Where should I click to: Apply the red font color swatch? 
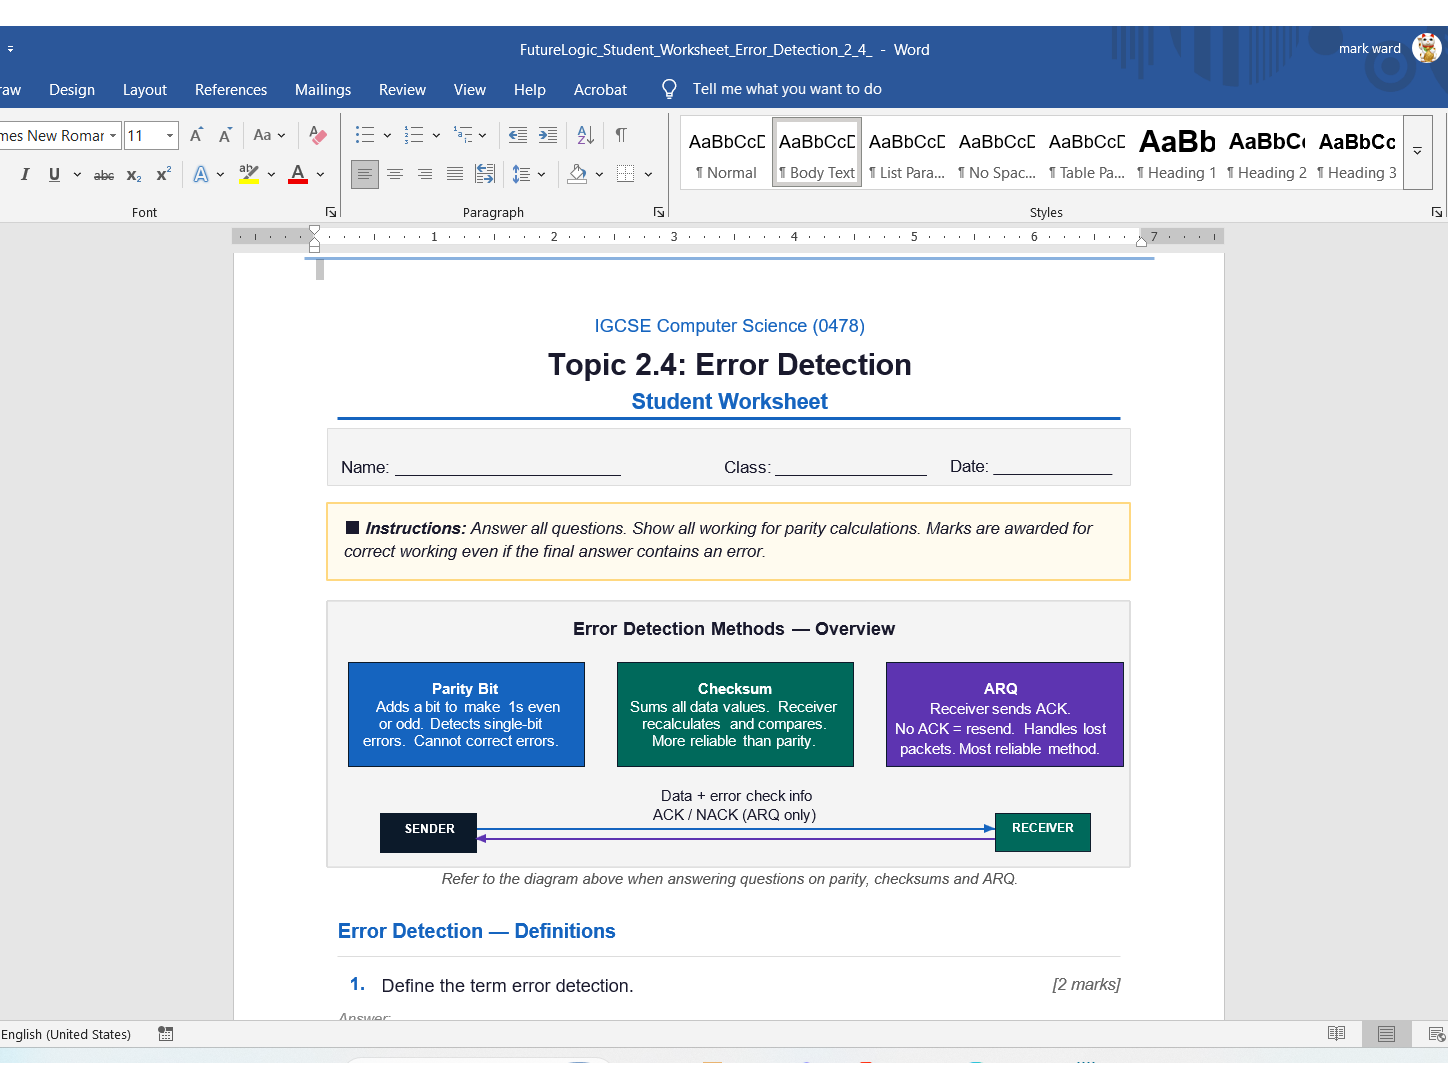click(x=298, y=174)
